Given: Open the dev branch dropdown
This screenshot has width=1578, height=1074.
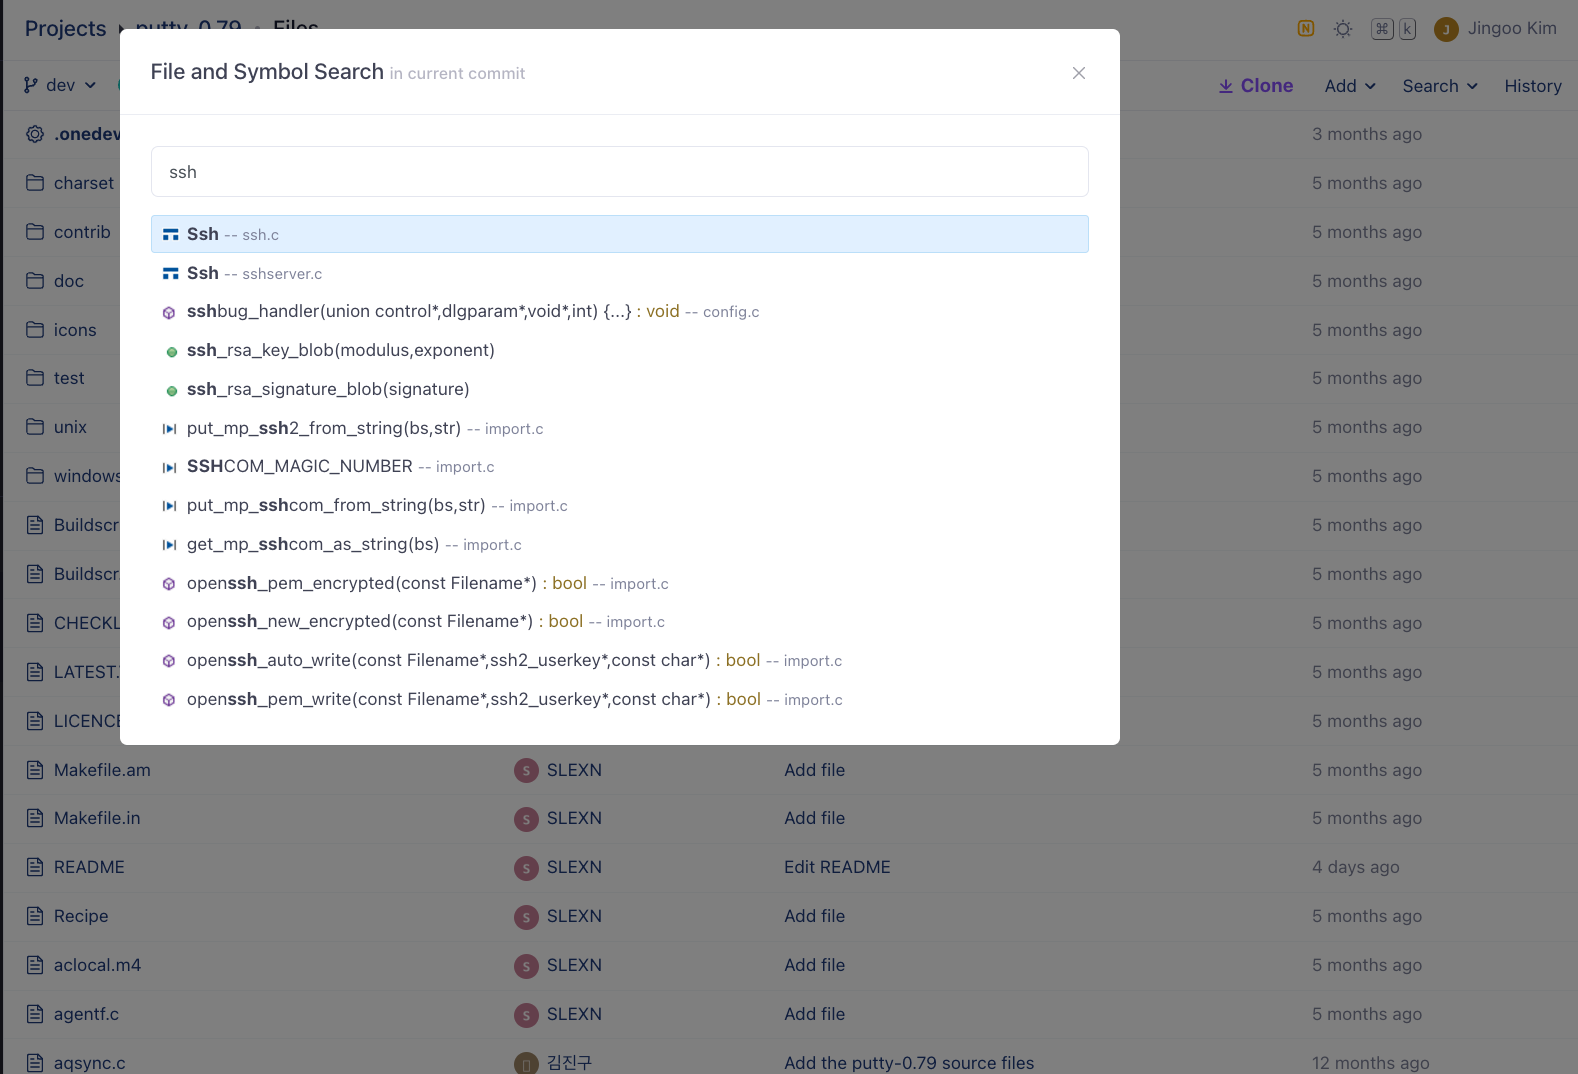Looking at the screenshot, I should click(x=60, y=86).
